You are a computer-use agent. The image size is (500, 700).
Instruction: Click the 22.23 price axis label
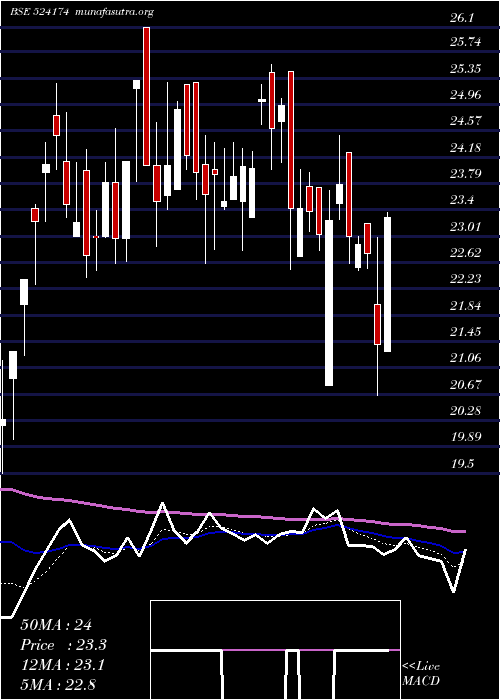coord(466,279)
